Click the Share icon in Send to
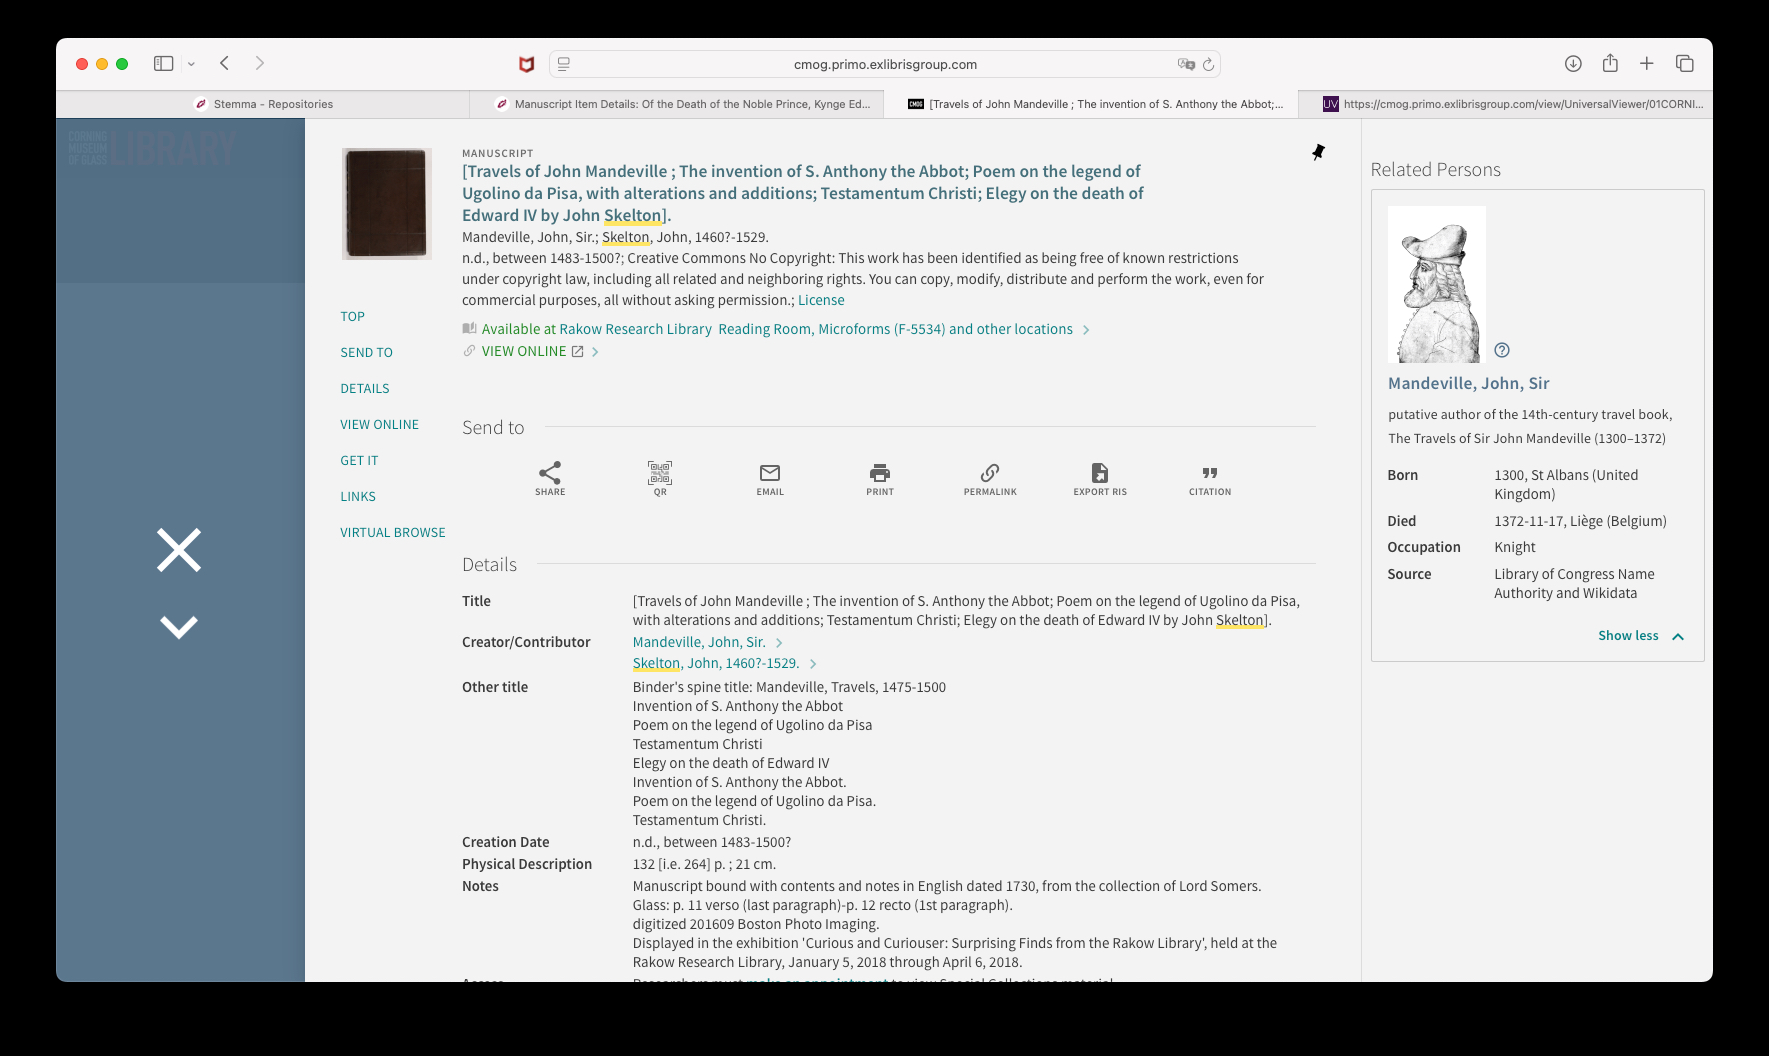Screen dimensions: 1769x1056 (x=550, y=477)
